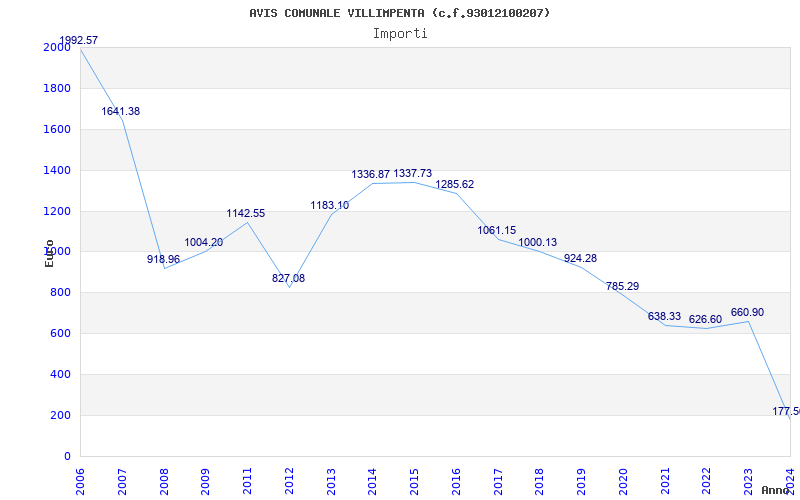Click the 2019 x-axis year label
800x500 pixels.
point(582,481)
